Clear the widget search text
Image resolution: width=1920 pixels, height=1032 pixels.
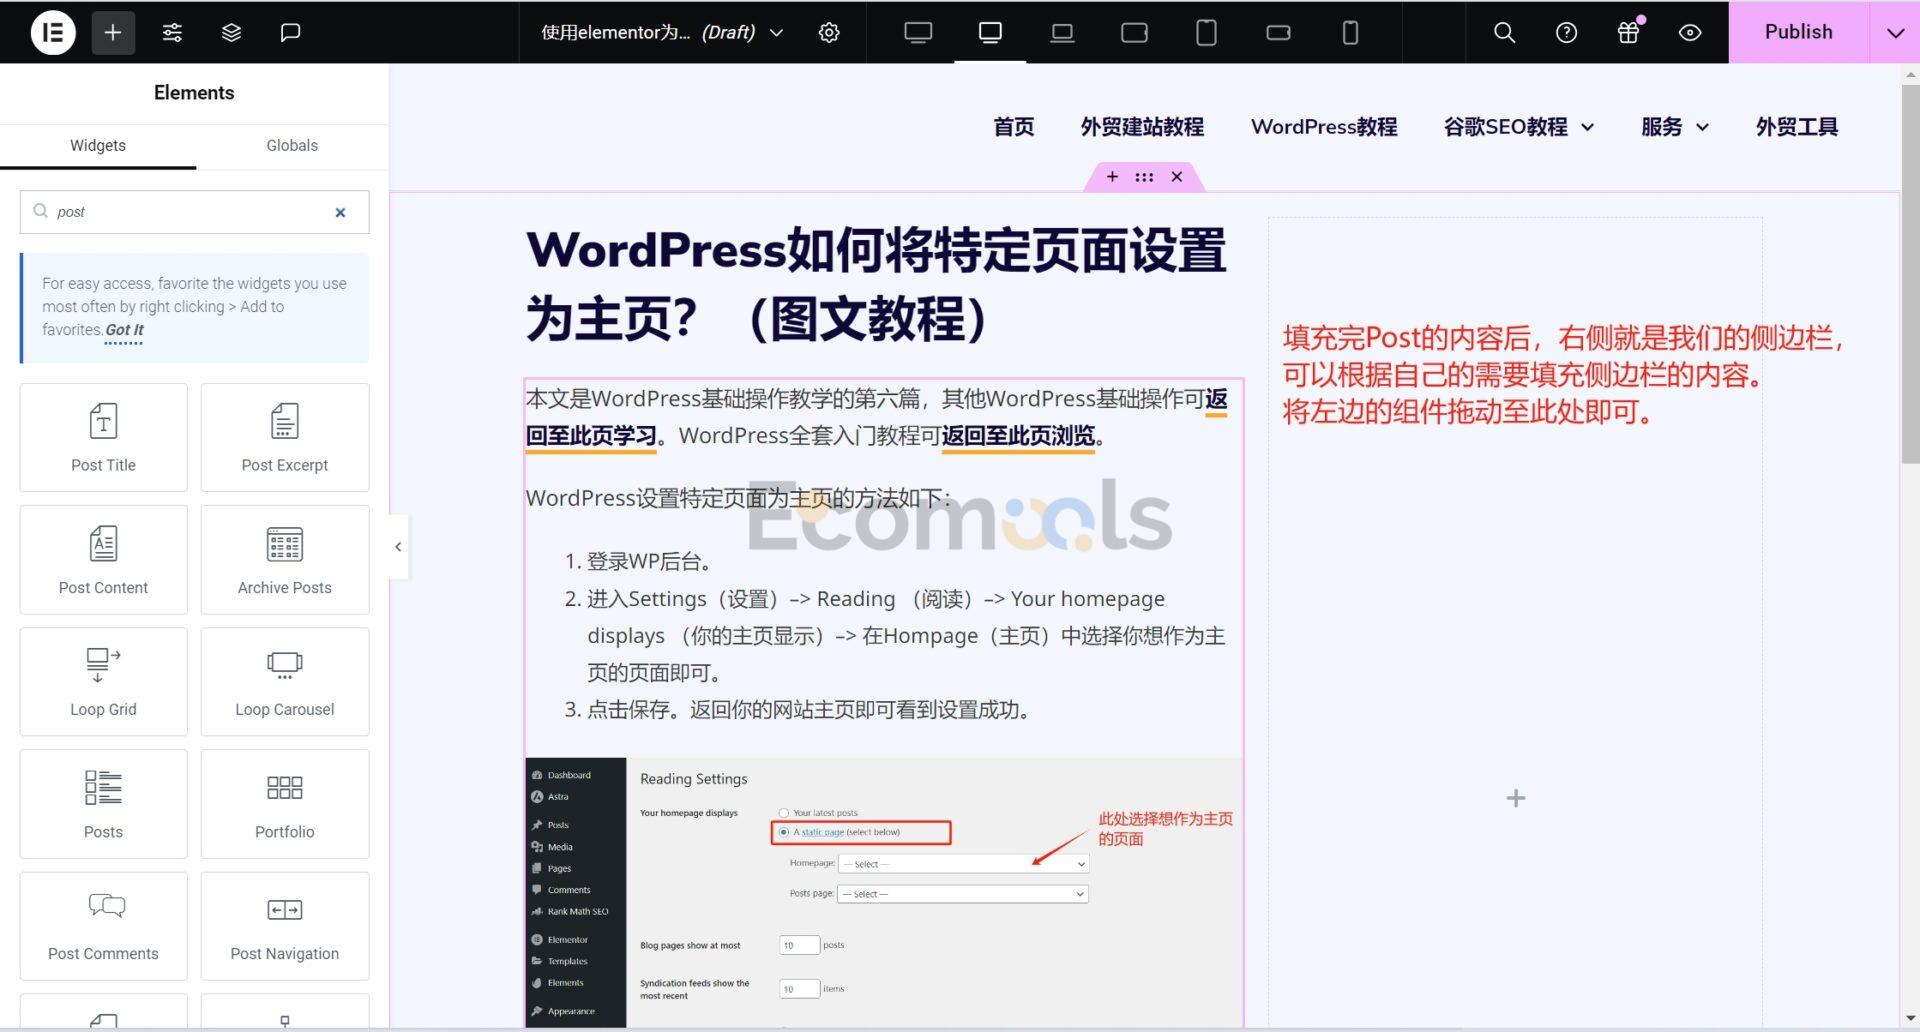[340, 212]
